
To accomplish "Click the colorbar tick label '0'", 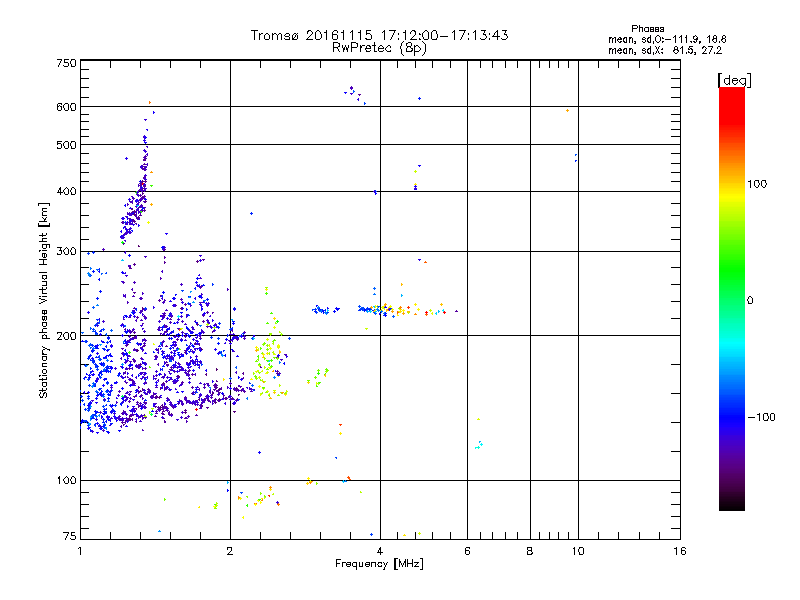I will click(x=749, y=300).
